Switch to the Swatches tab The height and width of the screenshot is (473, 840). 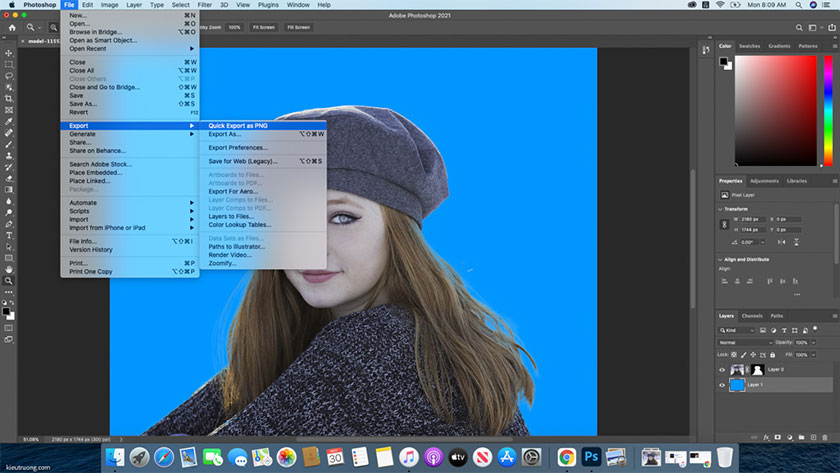pos(749,46)
